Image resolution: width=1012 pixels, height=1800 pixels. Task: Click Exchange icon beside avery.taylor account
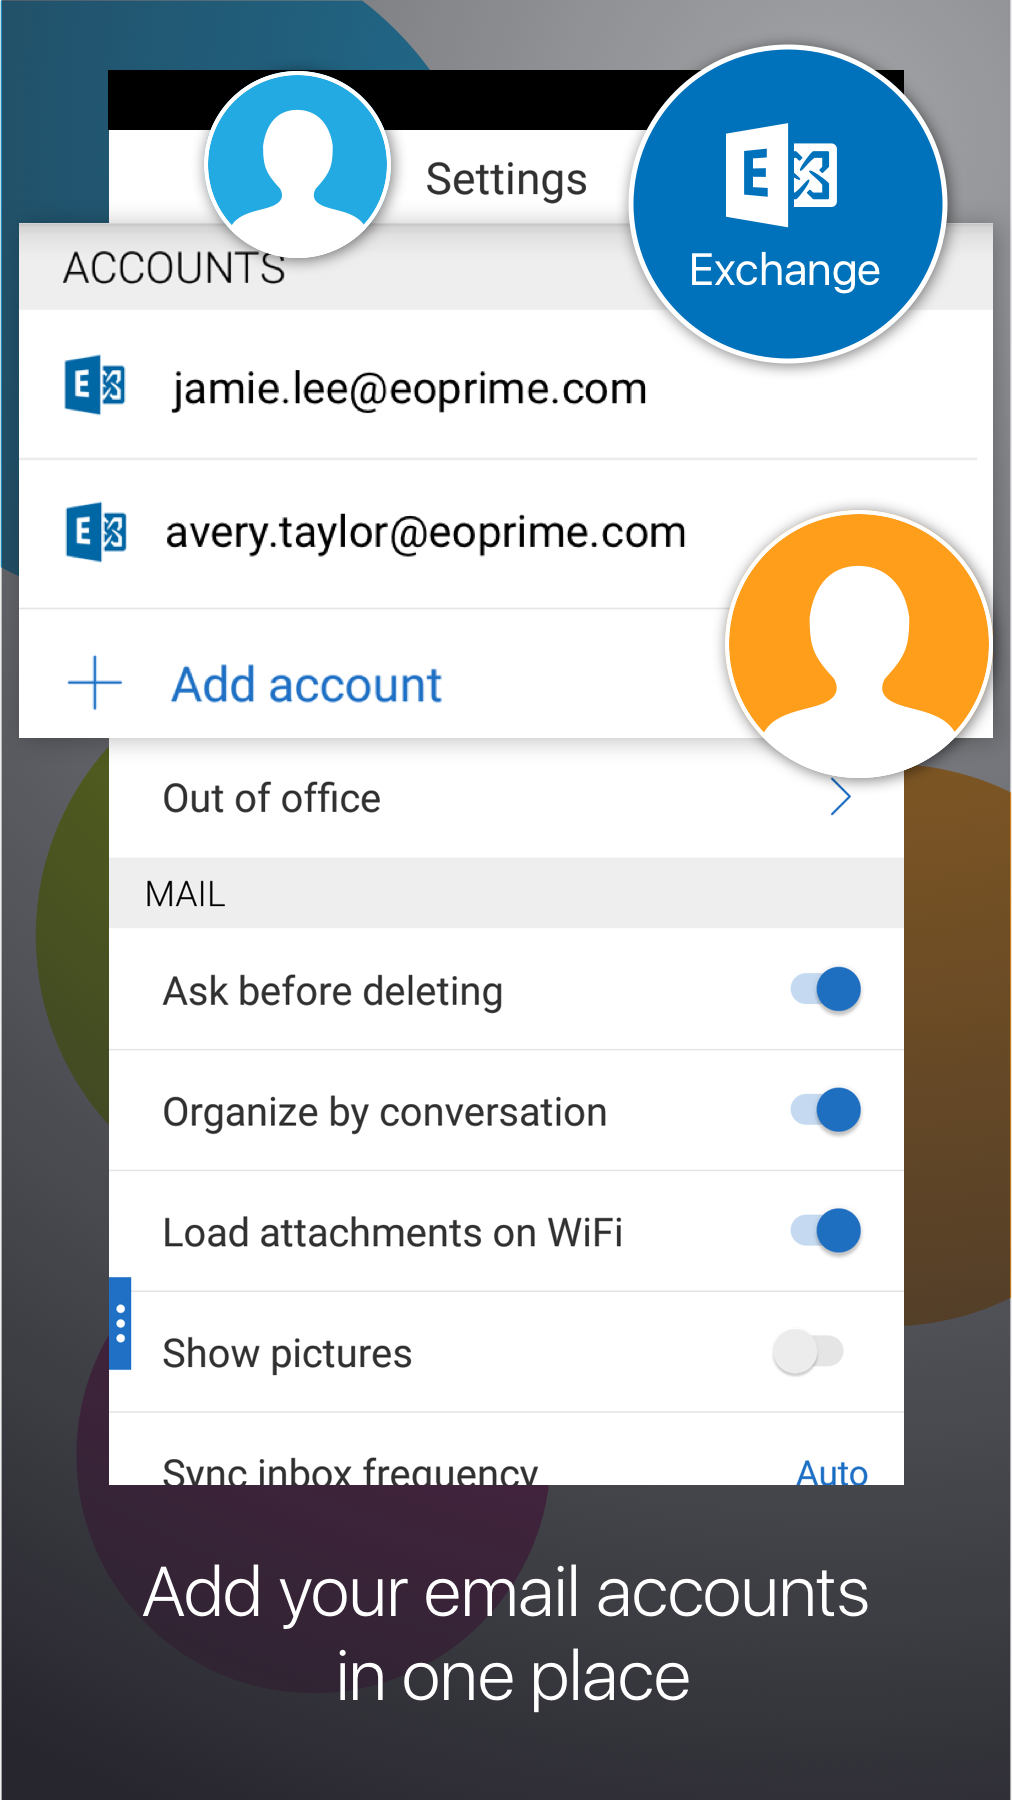pyautogui.click(x=95, y=532)
